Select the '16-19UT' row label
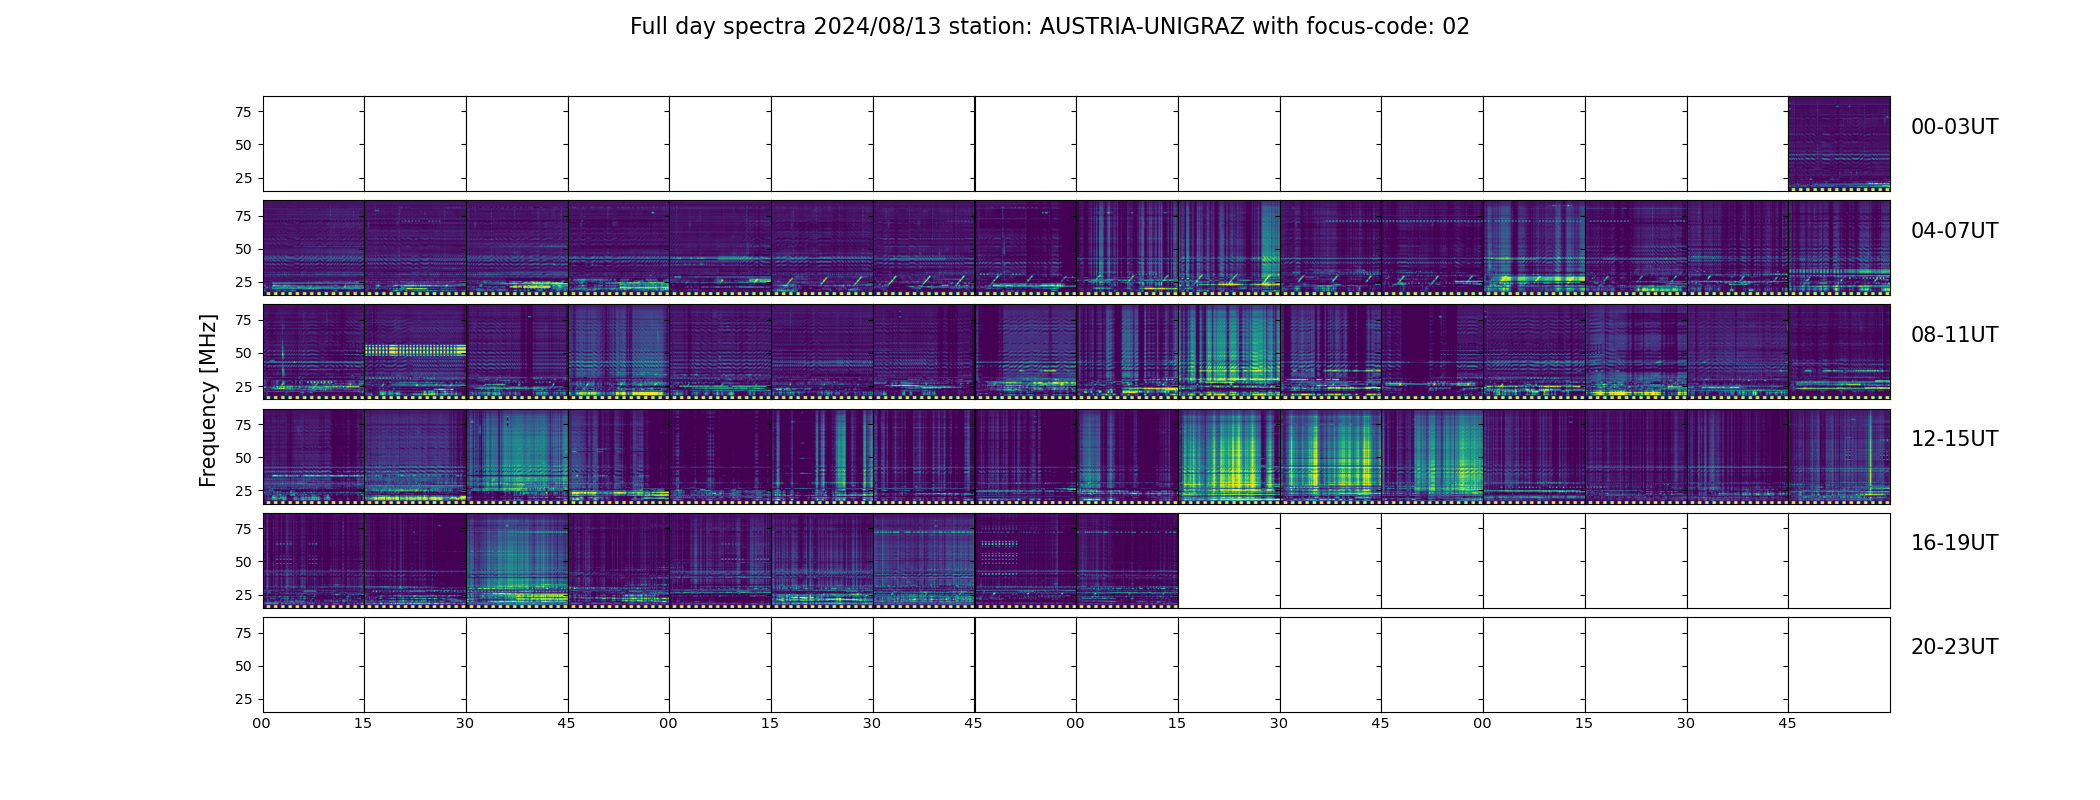This screenshot has width=2100, height=800. click(1954, 543)
